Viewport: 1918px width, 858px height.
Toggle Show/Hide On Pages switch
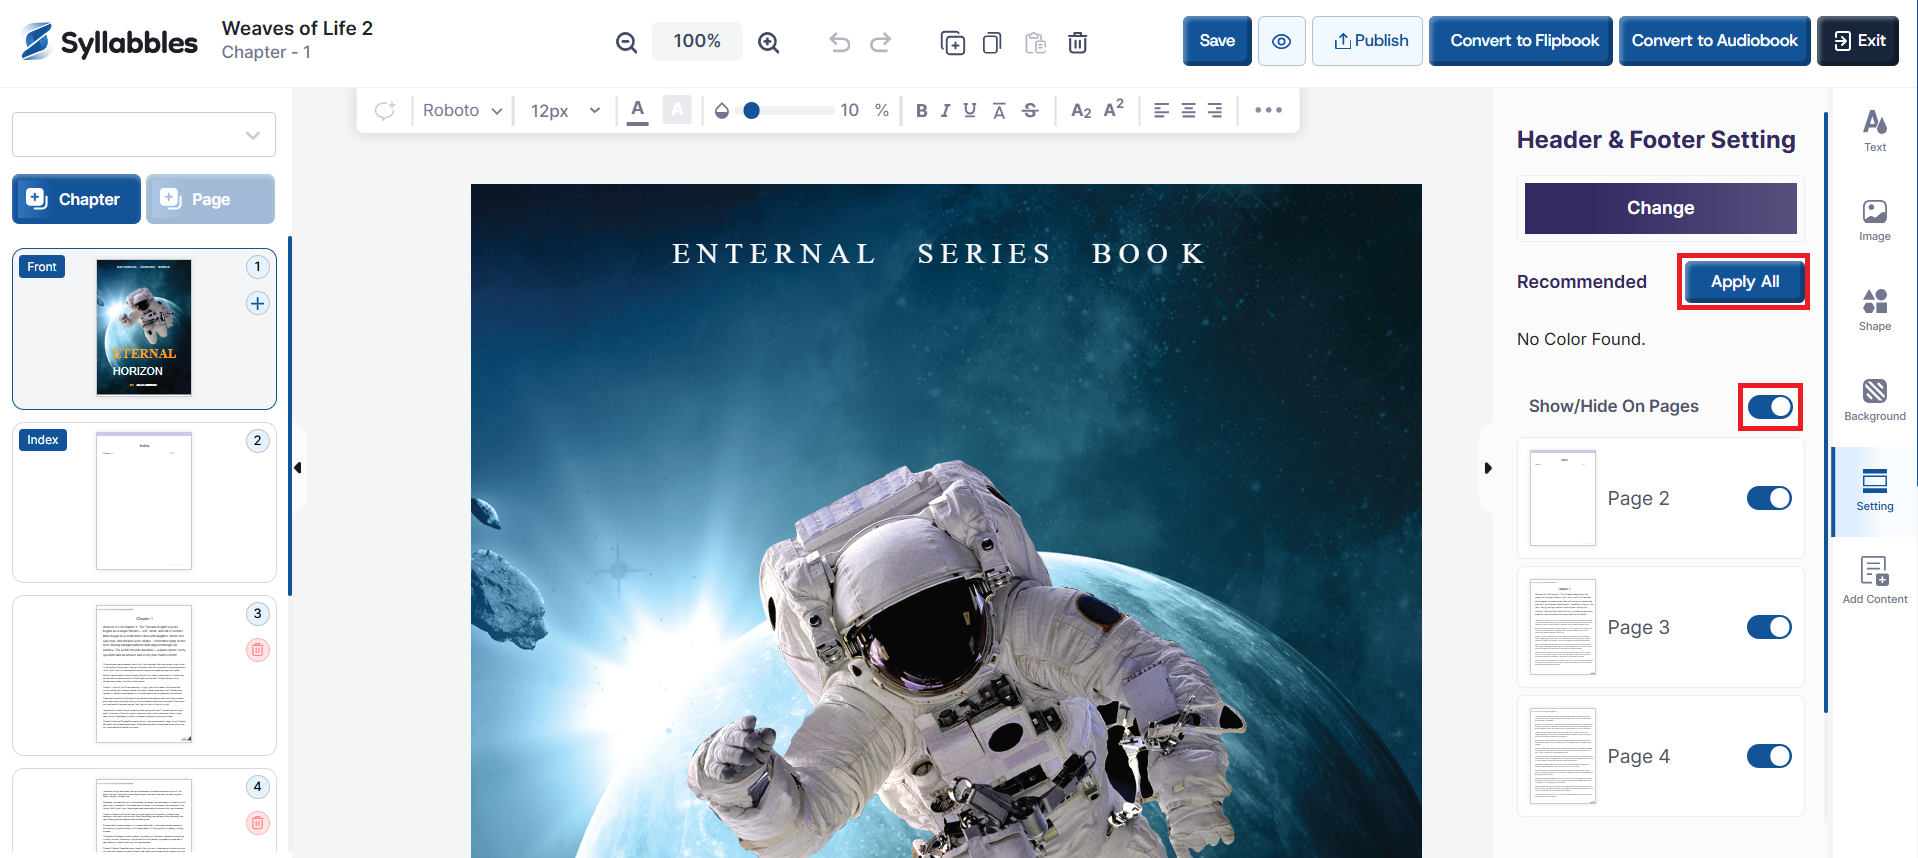[1769, 407]
